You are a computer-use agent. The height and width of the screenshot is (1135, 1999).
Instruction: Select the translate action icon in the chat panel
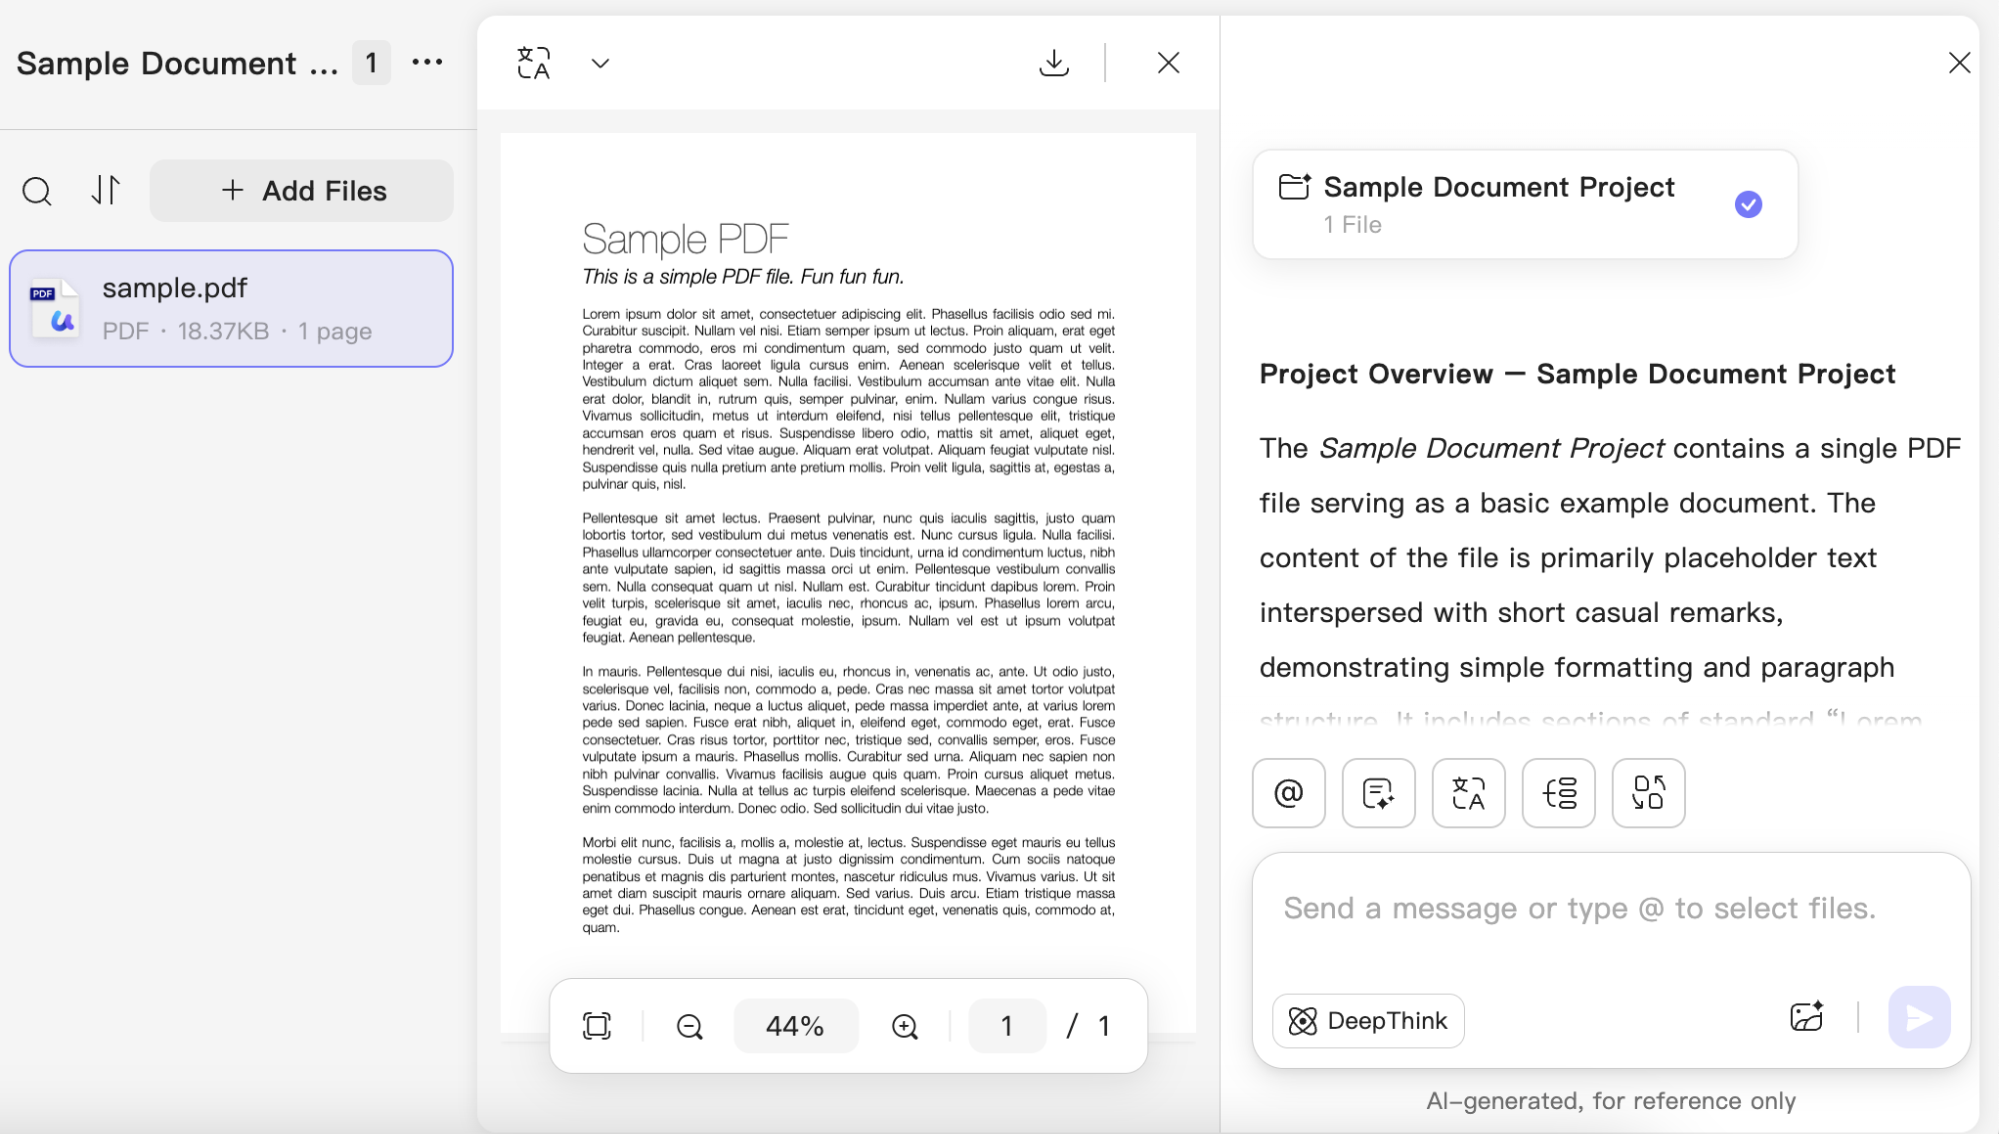point(1468,793)
